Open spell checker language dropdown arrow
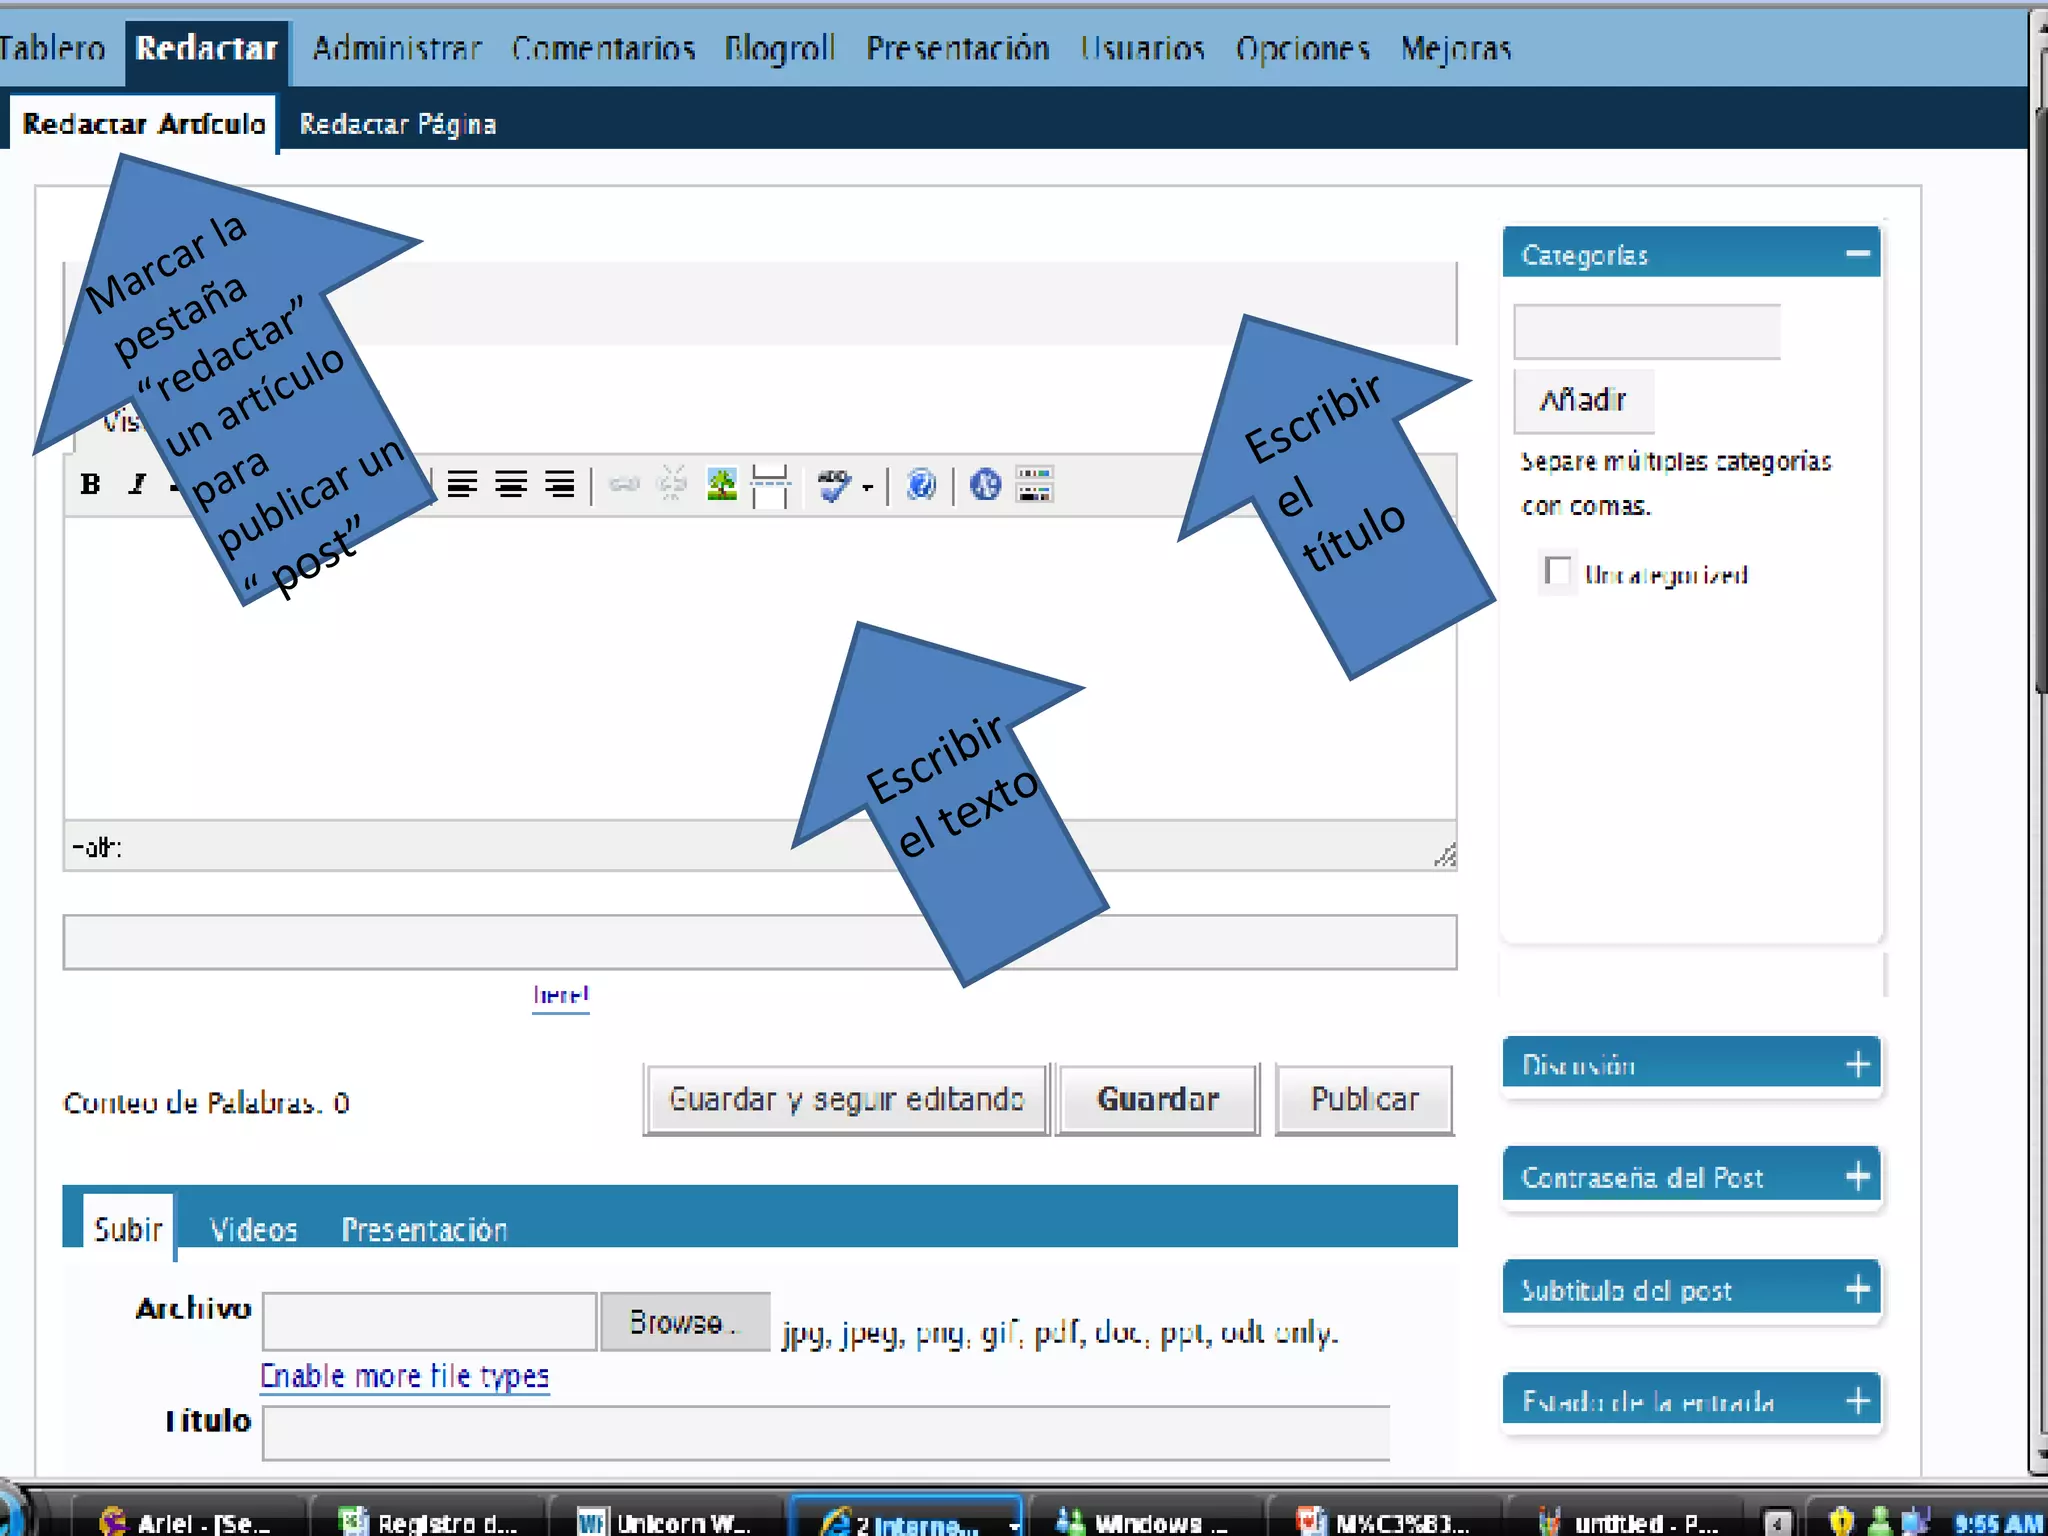The width and height of the screenshot is (2048, 1536). pos(867,488)
